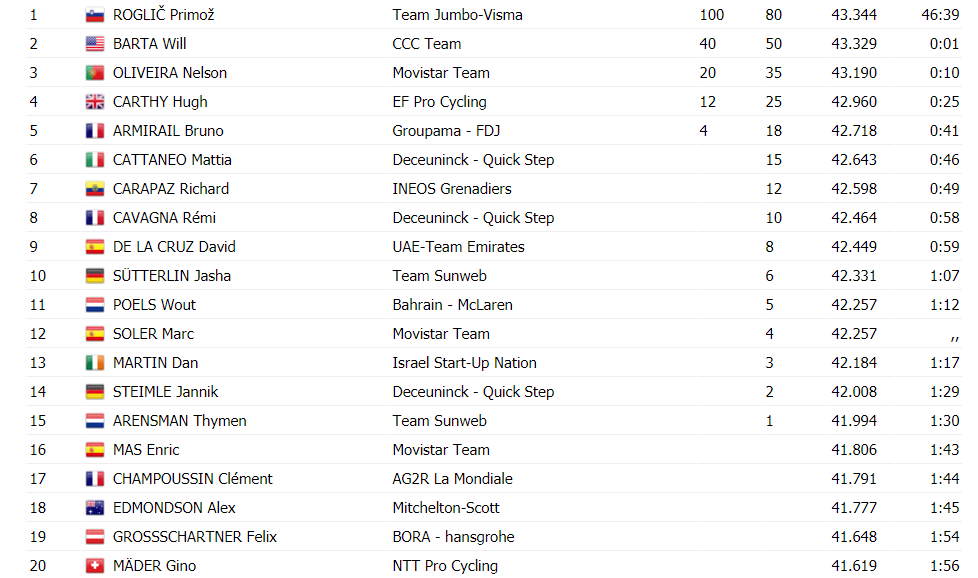Click the Slovenian flag beside ROGLIČ Primož

pos(95,16)
